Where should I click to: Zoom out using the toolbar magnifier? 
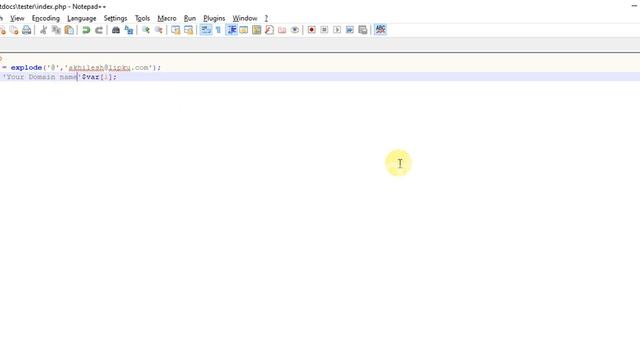pos(159,30)
